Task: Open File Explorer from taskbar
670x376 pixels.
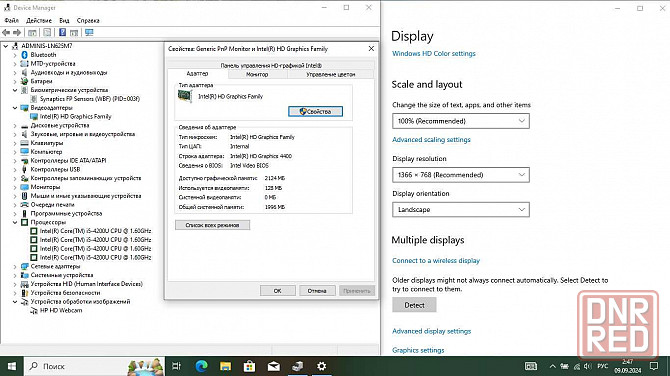Action: coord(225,366)
